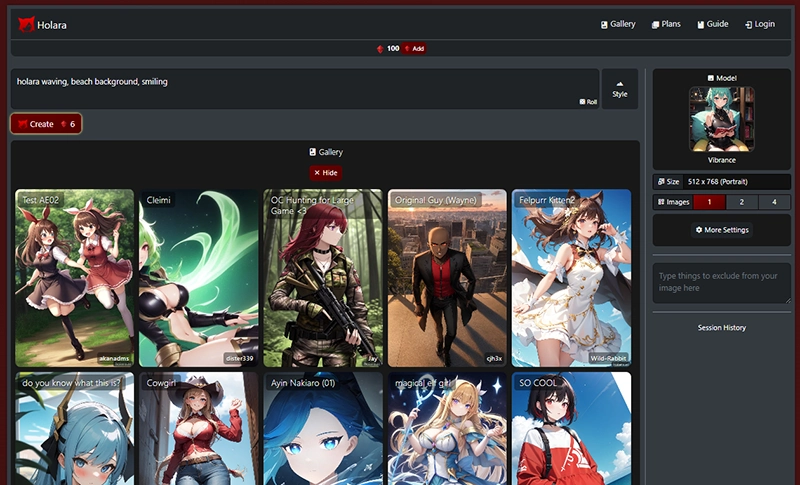The height and width of the screenshot is (485, 800).
Task: Set image count to 2
Action: tap(742, 202)
